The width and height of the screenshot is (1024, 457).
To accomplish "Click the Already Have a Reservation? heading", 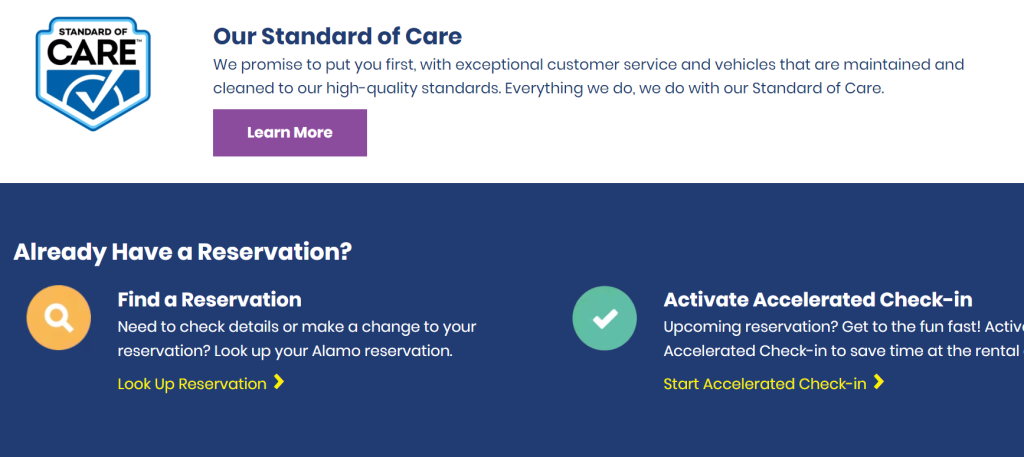I will point(182,251).
